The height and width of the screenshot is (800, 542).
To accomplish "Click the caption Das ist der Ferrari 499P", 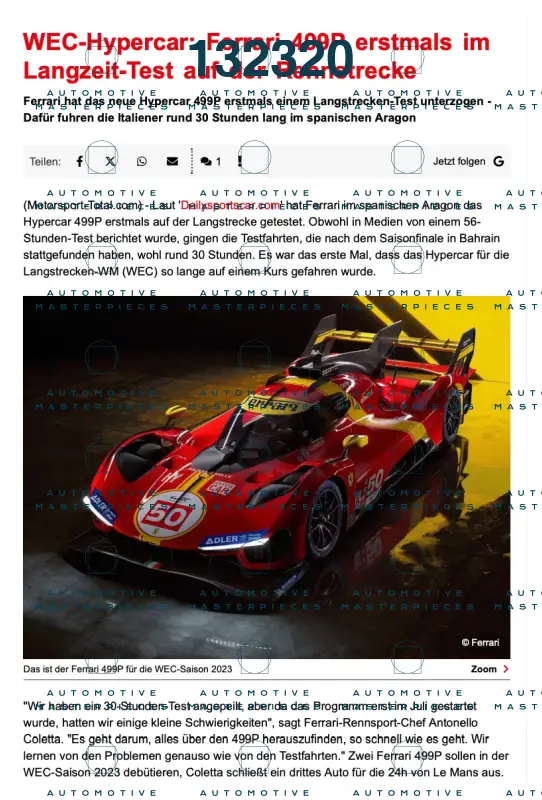I will [128, 669].
